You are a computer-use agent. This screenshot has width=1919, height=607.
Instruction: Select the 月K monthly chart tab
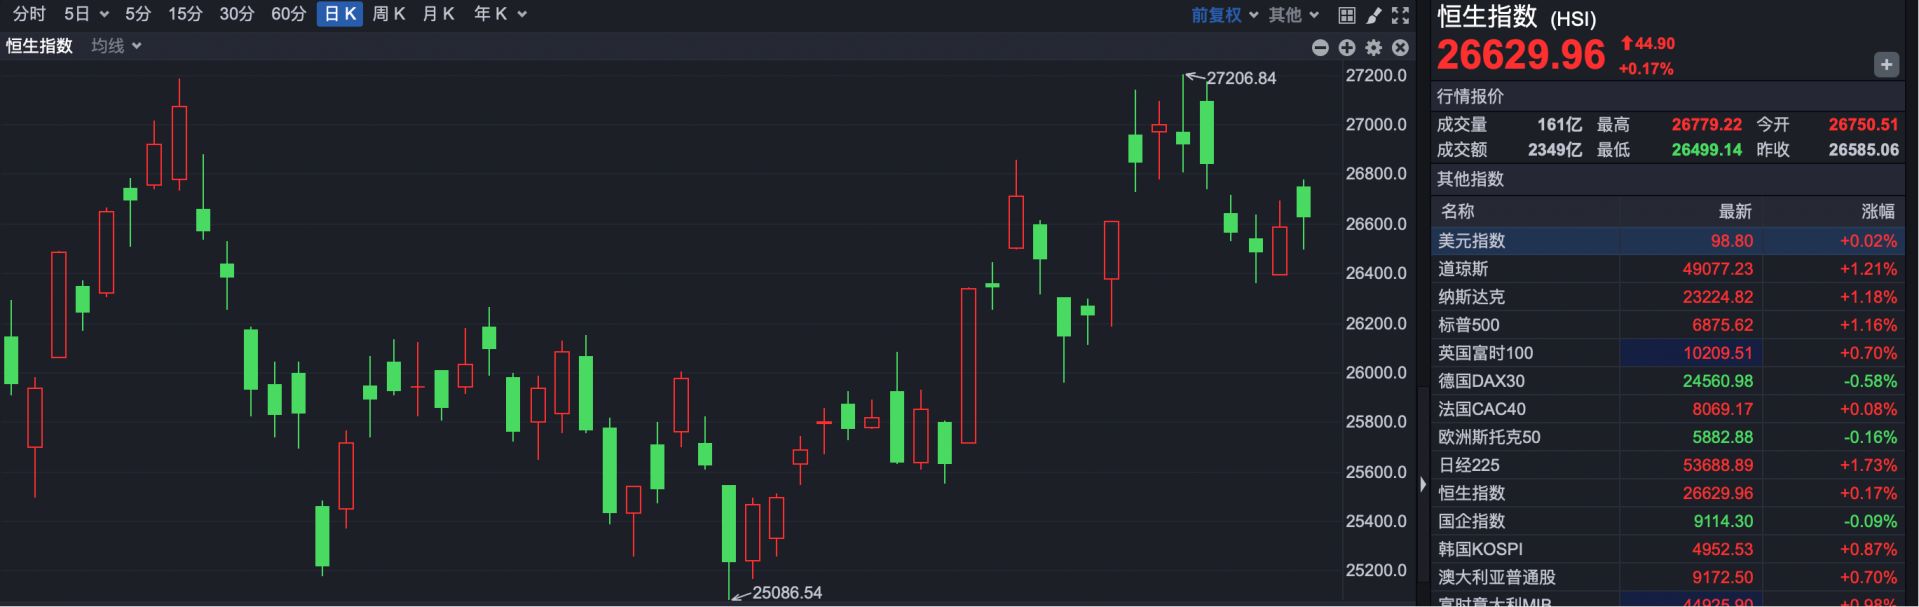438,14
